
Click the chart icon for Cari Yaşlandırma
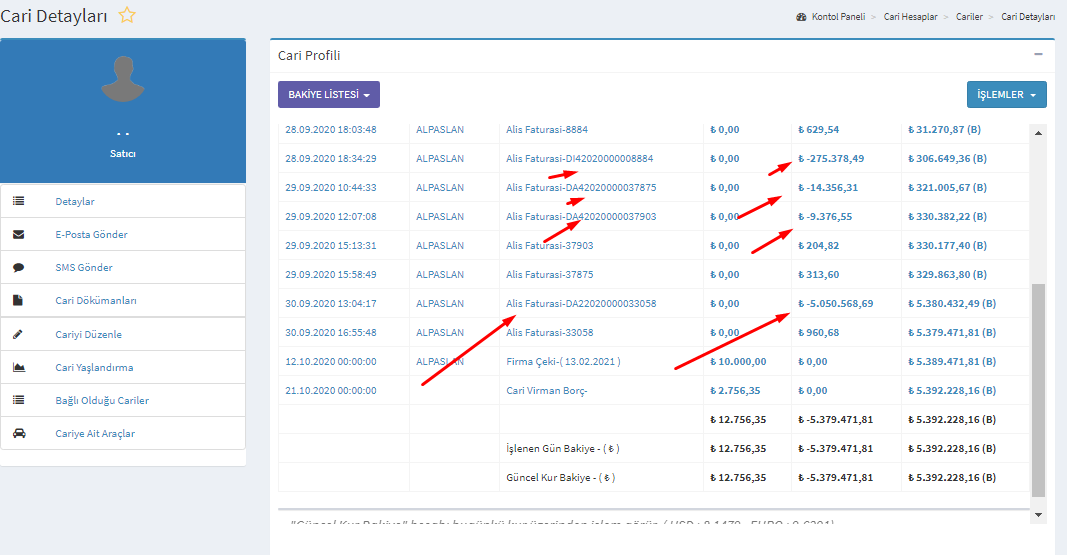[x=18, y=367]
